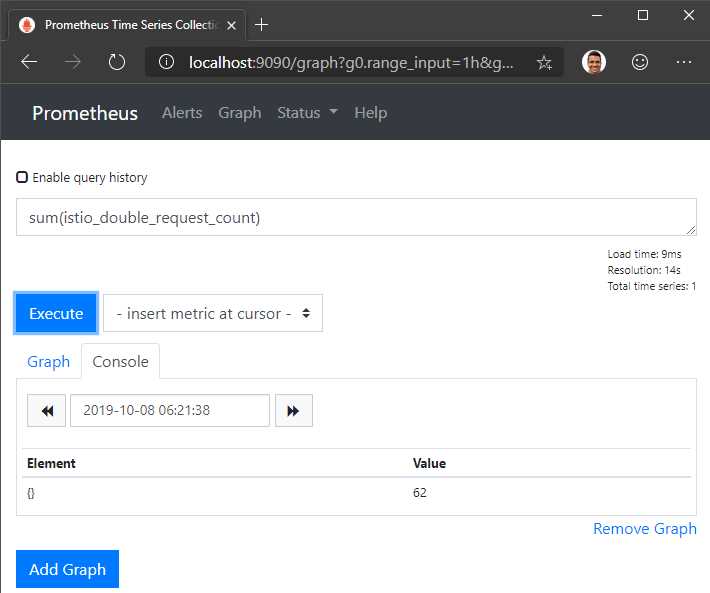Step time forward with fast-forward button
710x593 pixels.
pyautogui.click(x=293, y=411)
